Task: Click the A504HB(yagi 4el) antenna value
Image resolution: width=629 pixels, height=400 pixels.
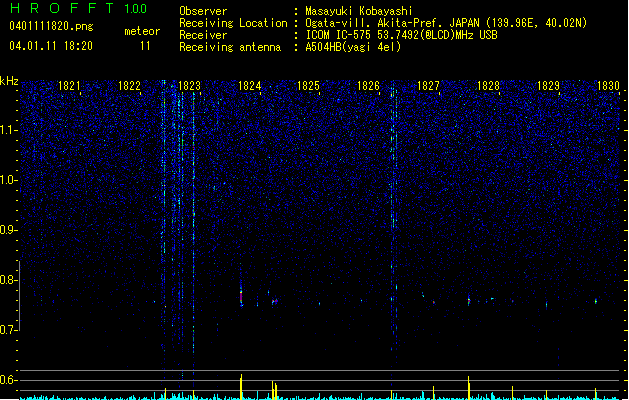Action: point(353,47)
